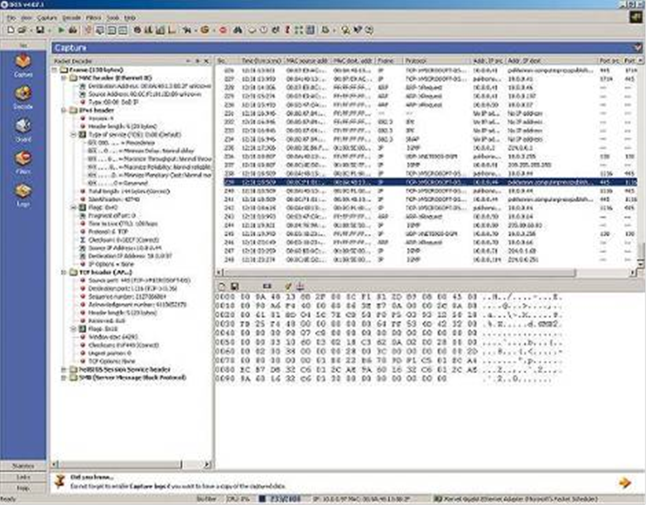This screenshot has height=506, width=647.
Task: Click the clock toolbar icon
Action: pyautogui.click(x=264, y=30)
